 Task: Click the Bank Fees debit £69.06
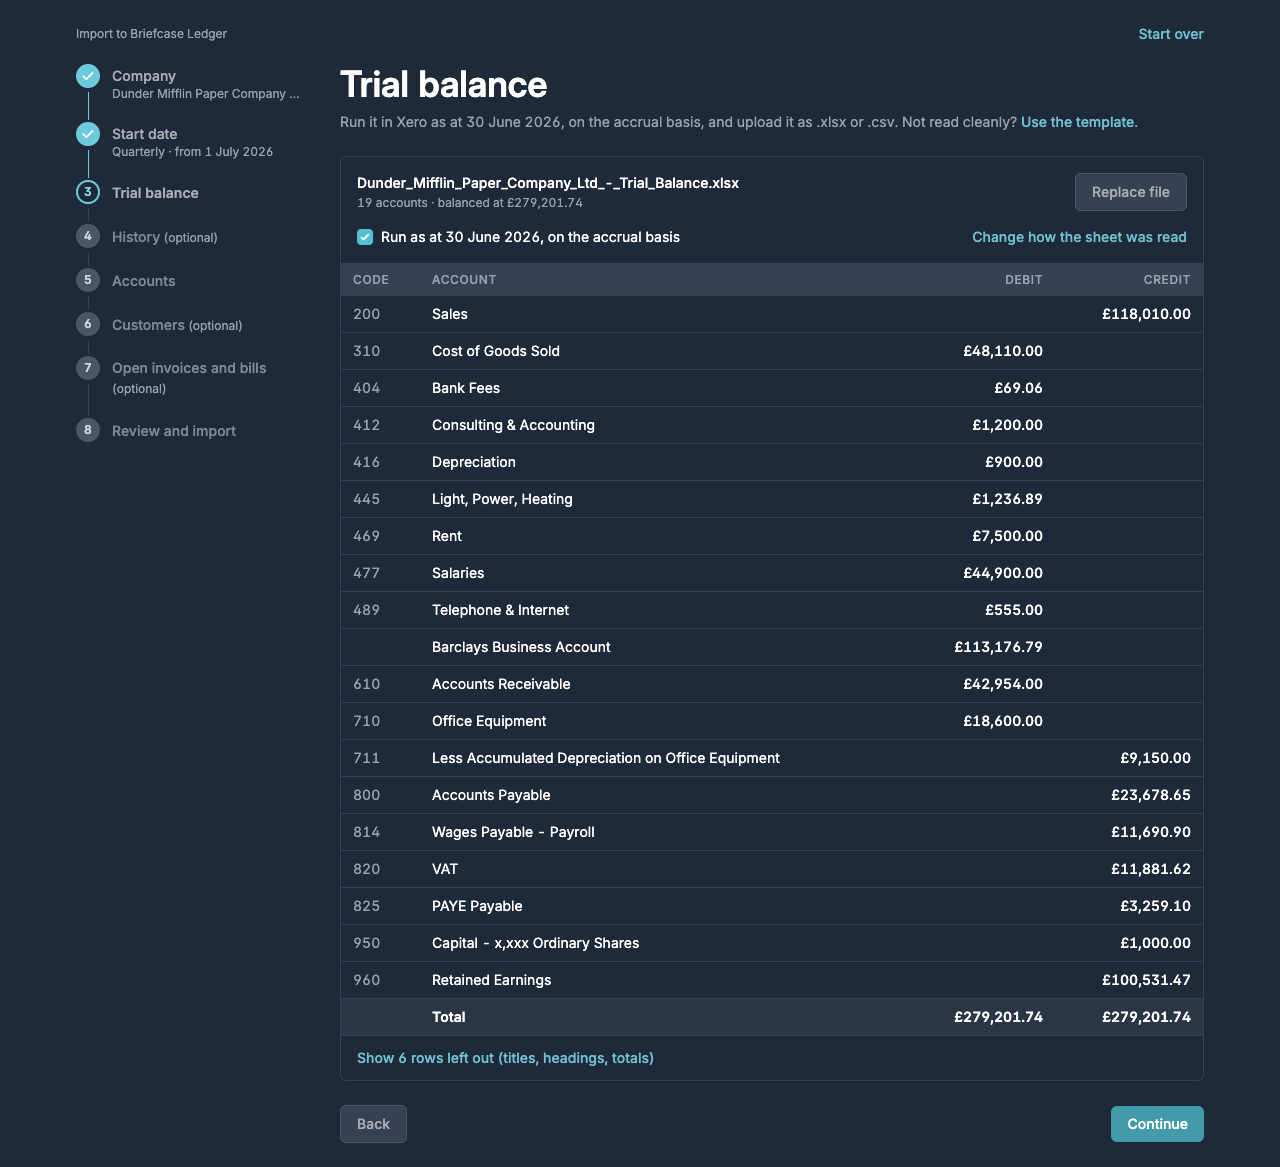point(1018,388)
